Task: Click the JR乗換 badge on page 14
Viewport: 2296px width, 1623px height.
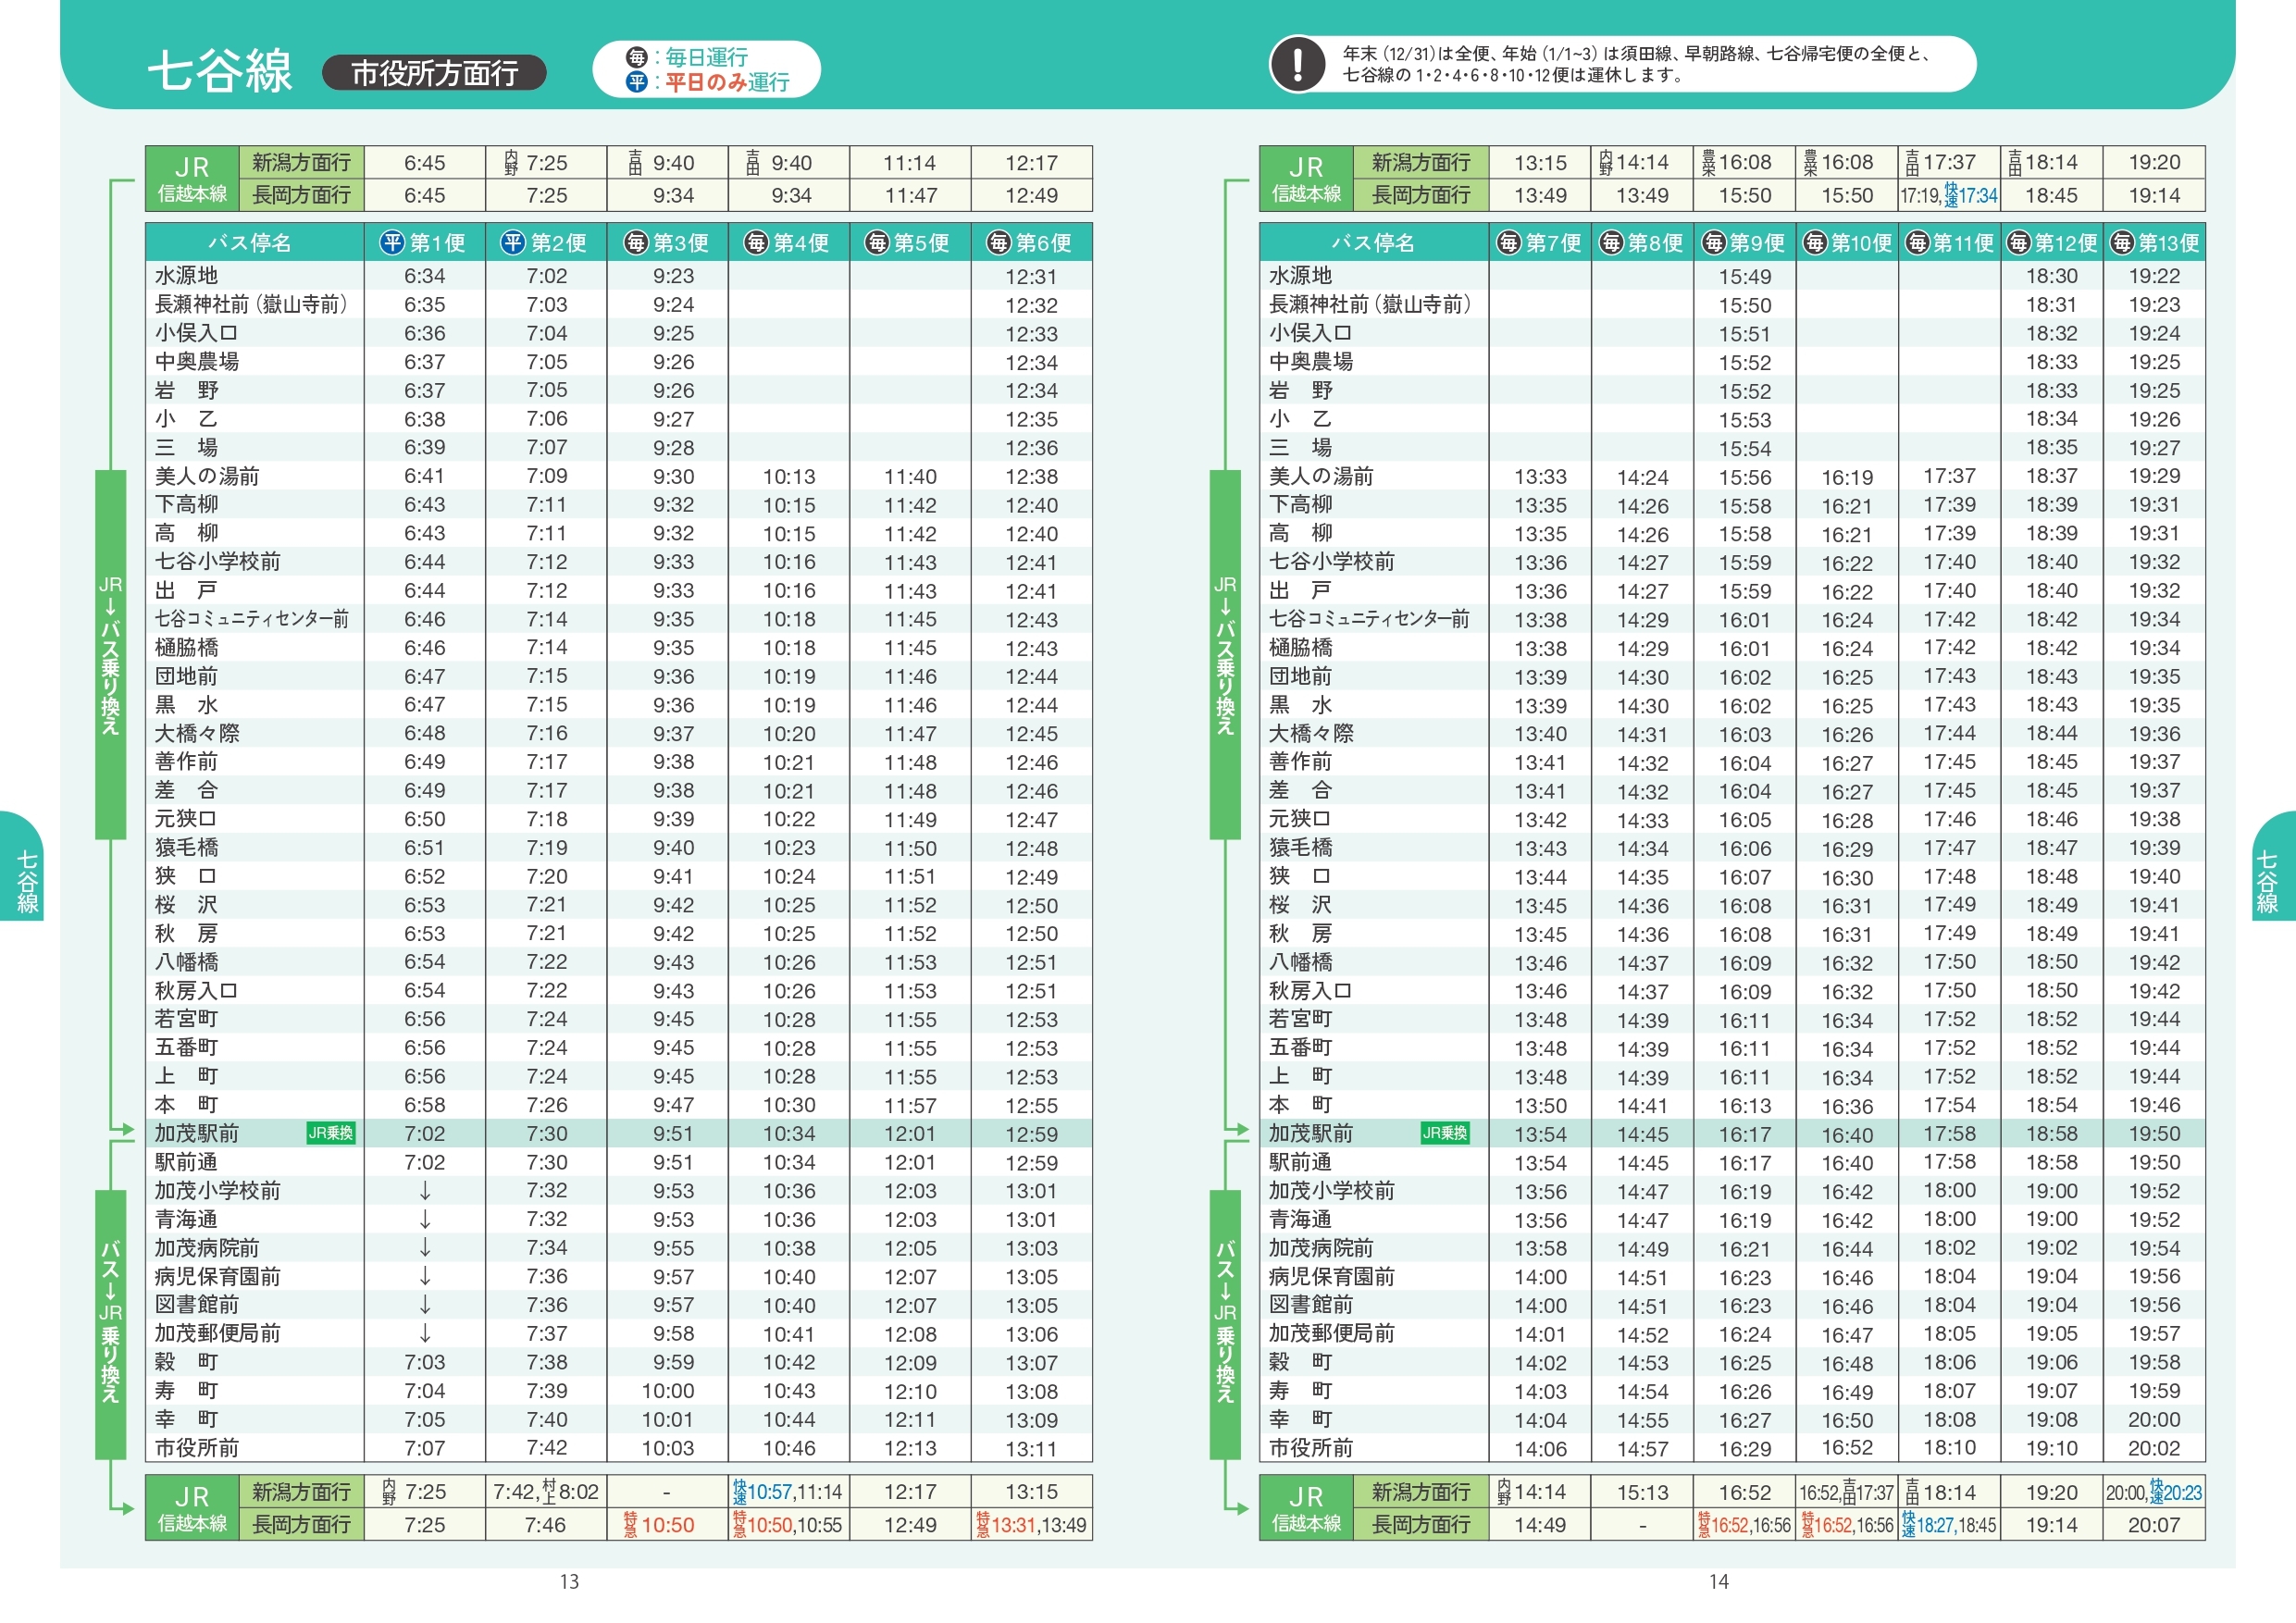Action: [x=1445, y=1133]
